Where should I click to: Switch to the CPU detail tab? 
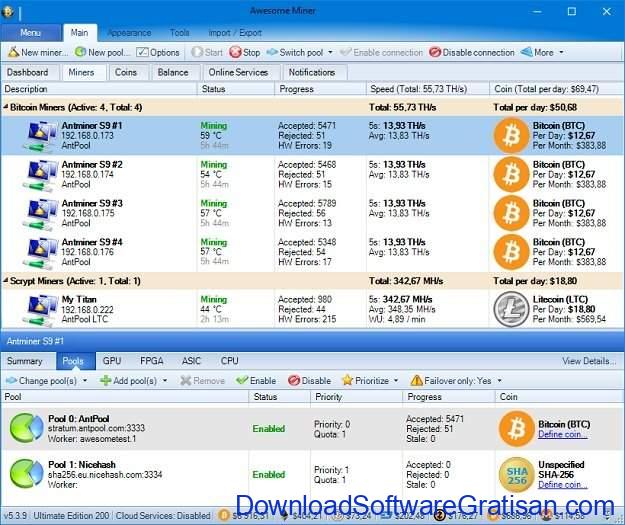(x=230, y=361)
